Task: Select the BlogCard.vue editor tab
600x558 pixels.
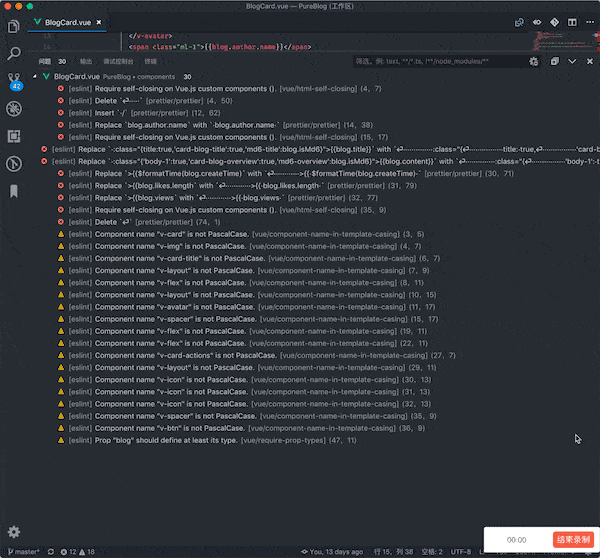Action: (x=67, y=23)
